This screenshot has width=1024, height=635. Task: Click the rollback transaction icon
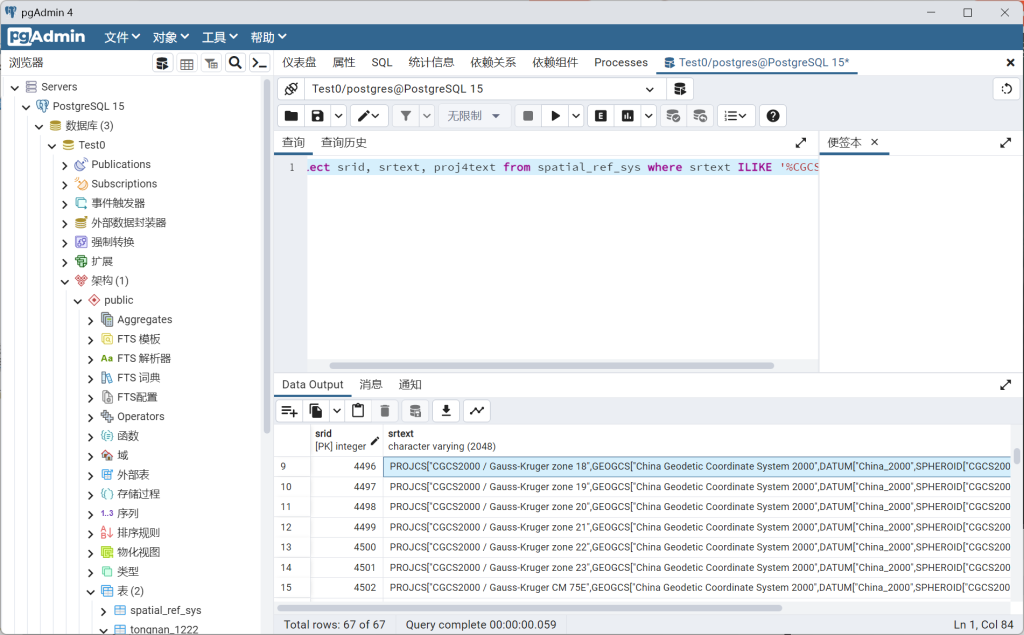click(699, 116)
